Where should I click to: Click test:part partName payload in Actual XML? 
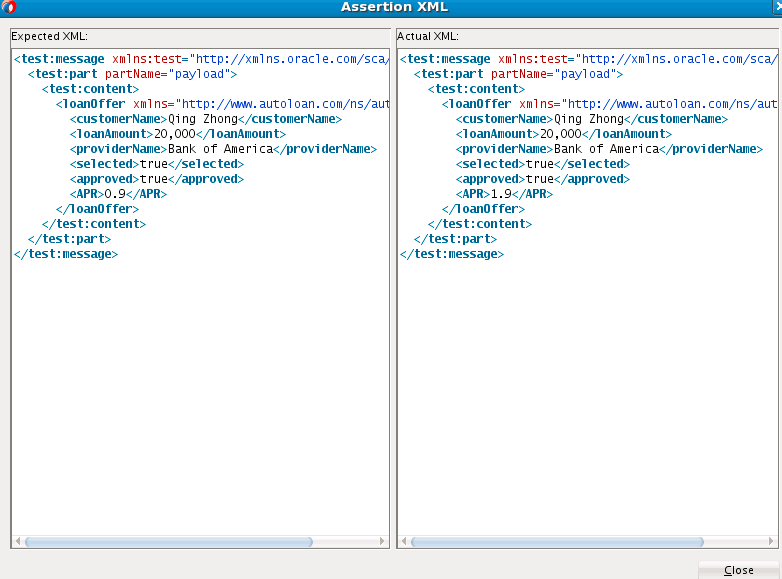(x=518, y=74)
